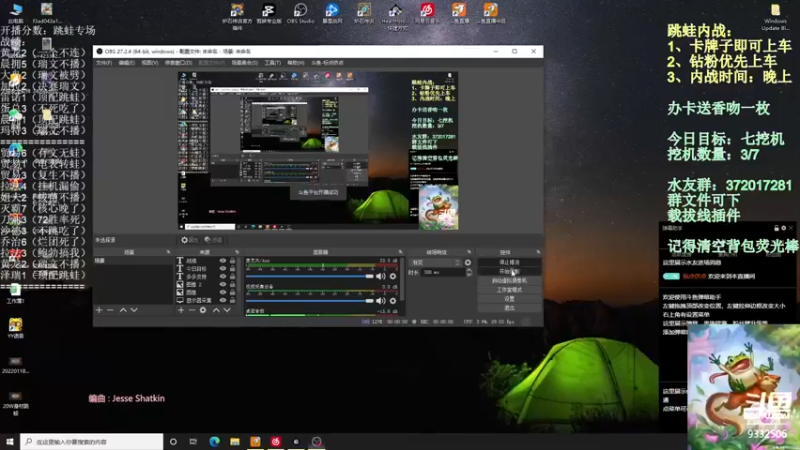Click Windows Start button

[10, 441]
